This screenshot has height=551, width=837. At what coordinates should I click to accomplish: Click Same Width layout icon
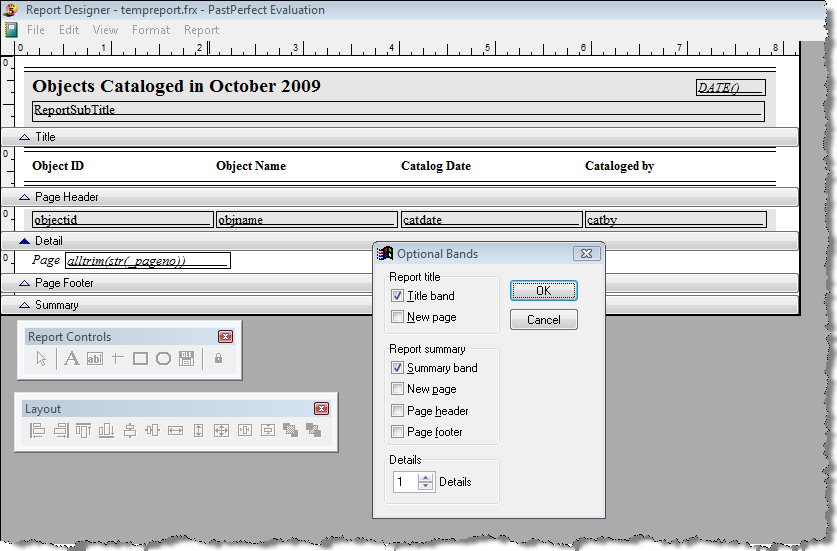[175, 430]
